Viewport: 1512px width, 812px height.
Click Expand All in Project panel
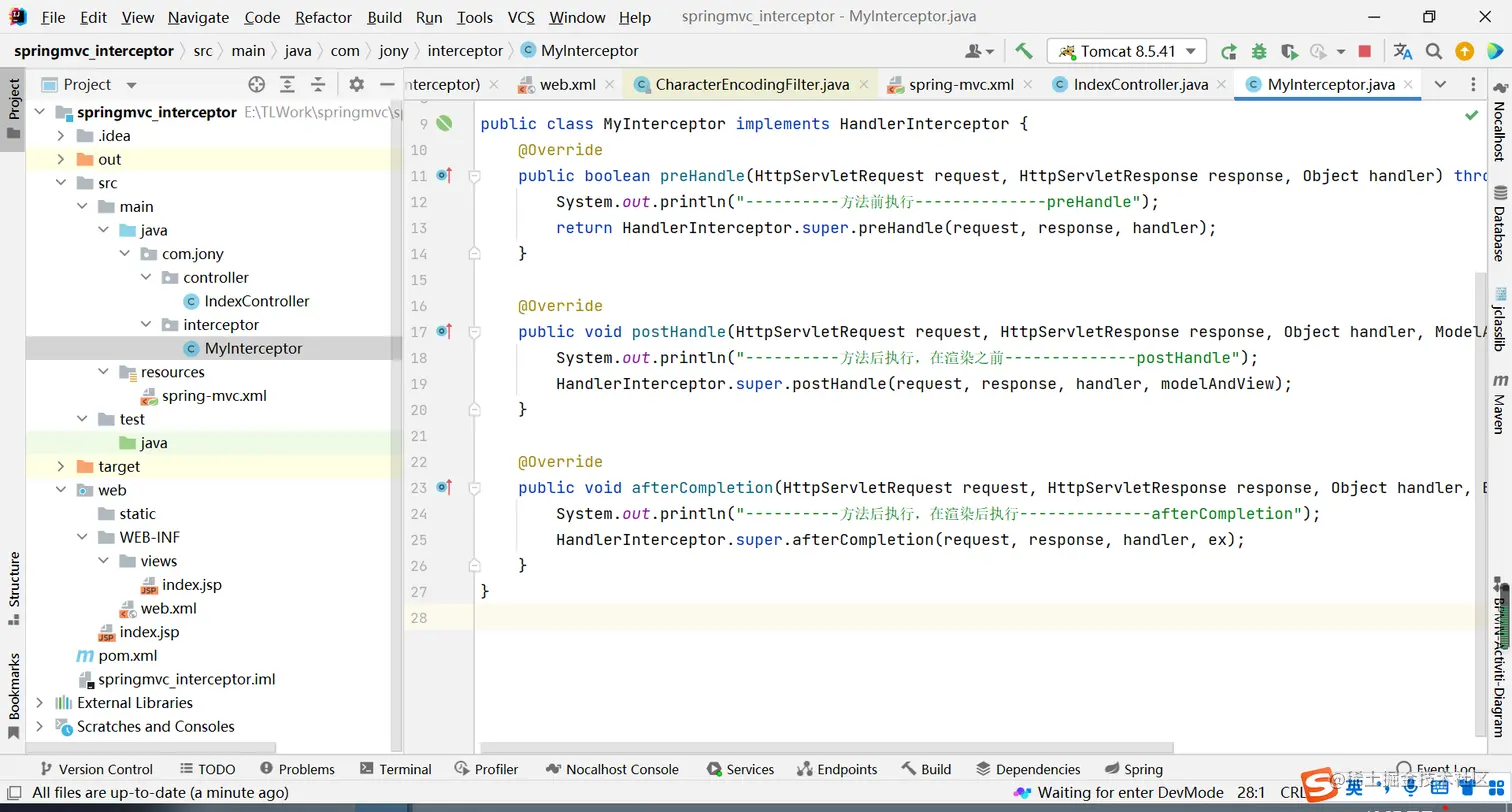click(287, 85)
